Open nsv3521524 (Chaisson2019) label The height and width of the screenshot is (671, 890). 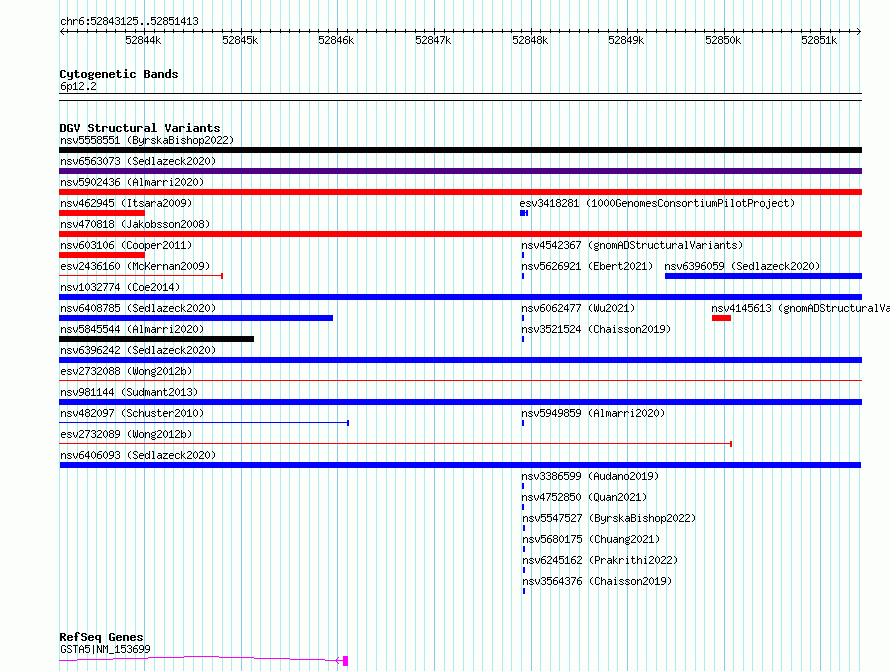(596, 329)
